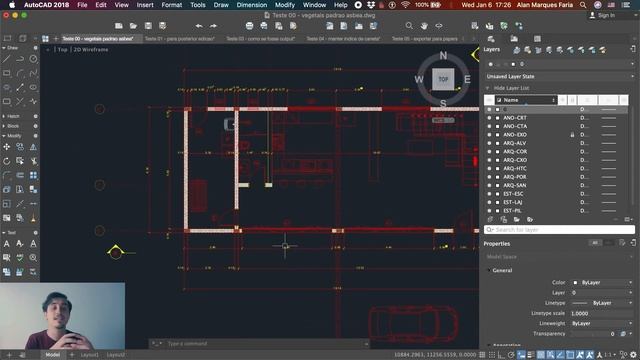640x360 pixels.
Task: Expand the Hatch panel section
Action: pos(4,116)
